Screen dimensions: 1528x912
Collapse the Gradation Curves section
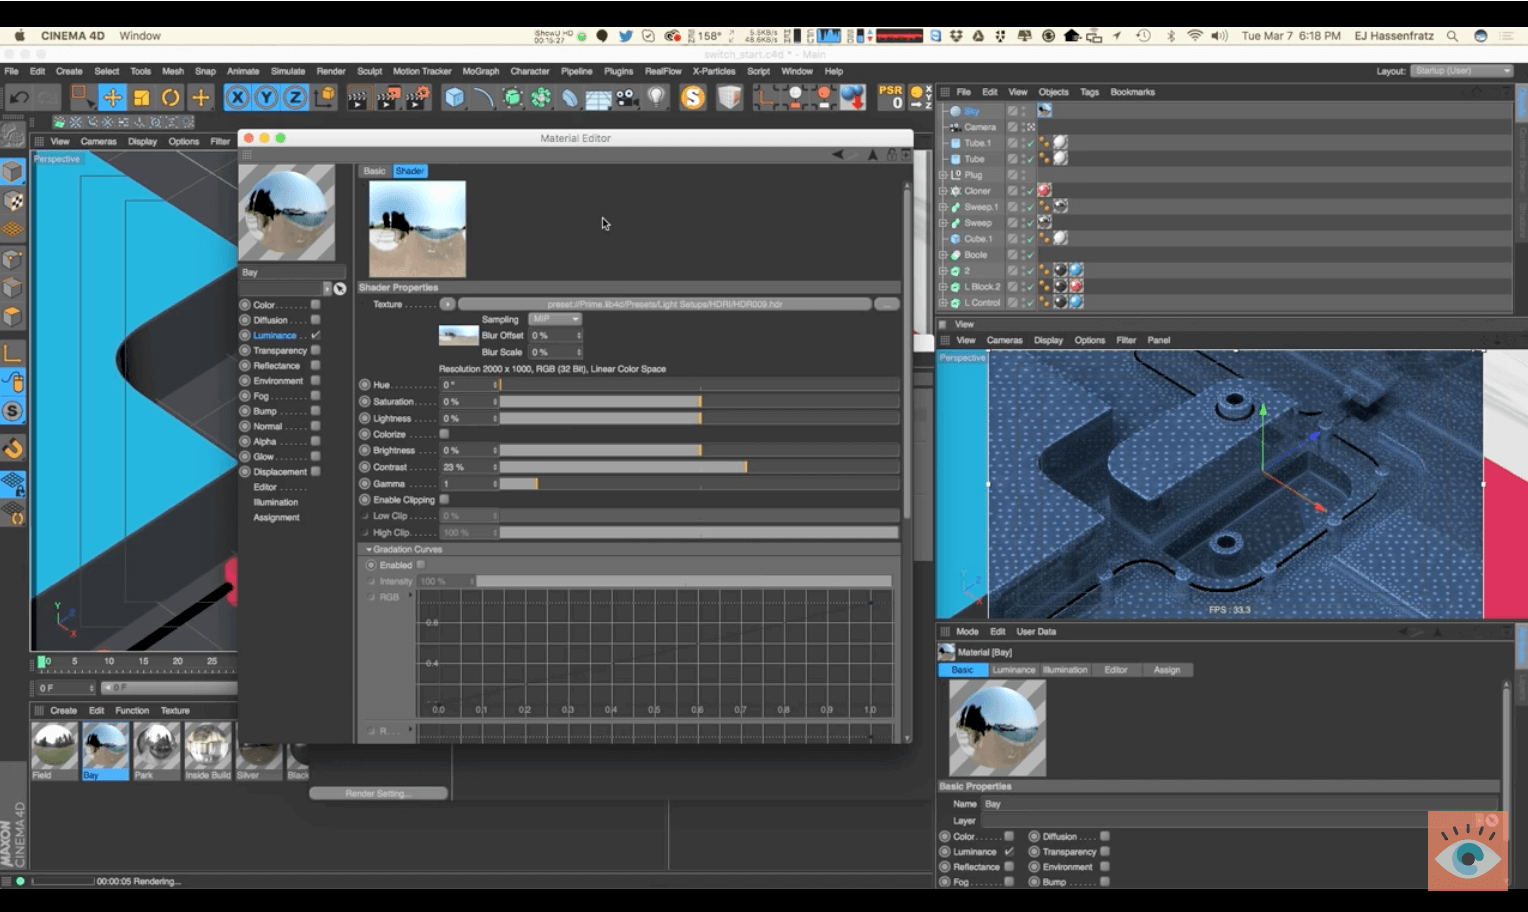click(x=369, y=549)
